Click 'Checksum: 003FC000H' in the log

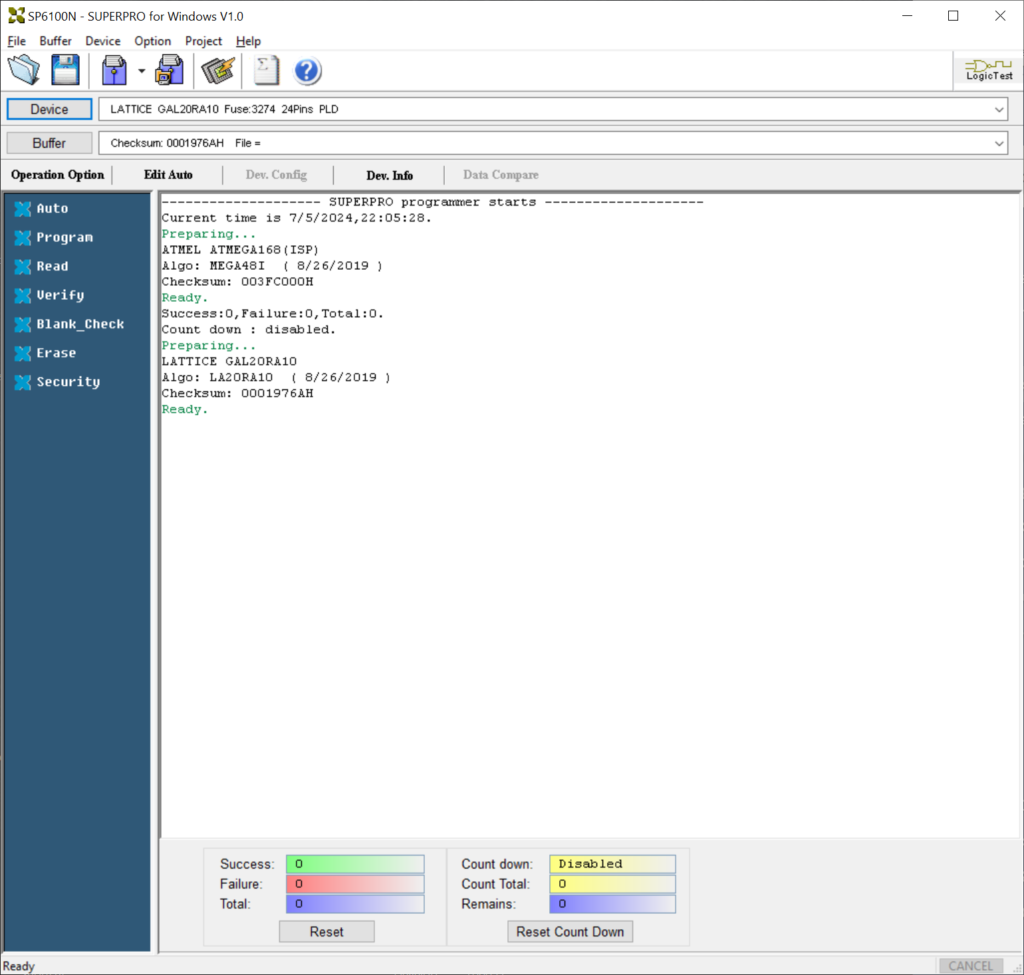(x=238, y=281)
